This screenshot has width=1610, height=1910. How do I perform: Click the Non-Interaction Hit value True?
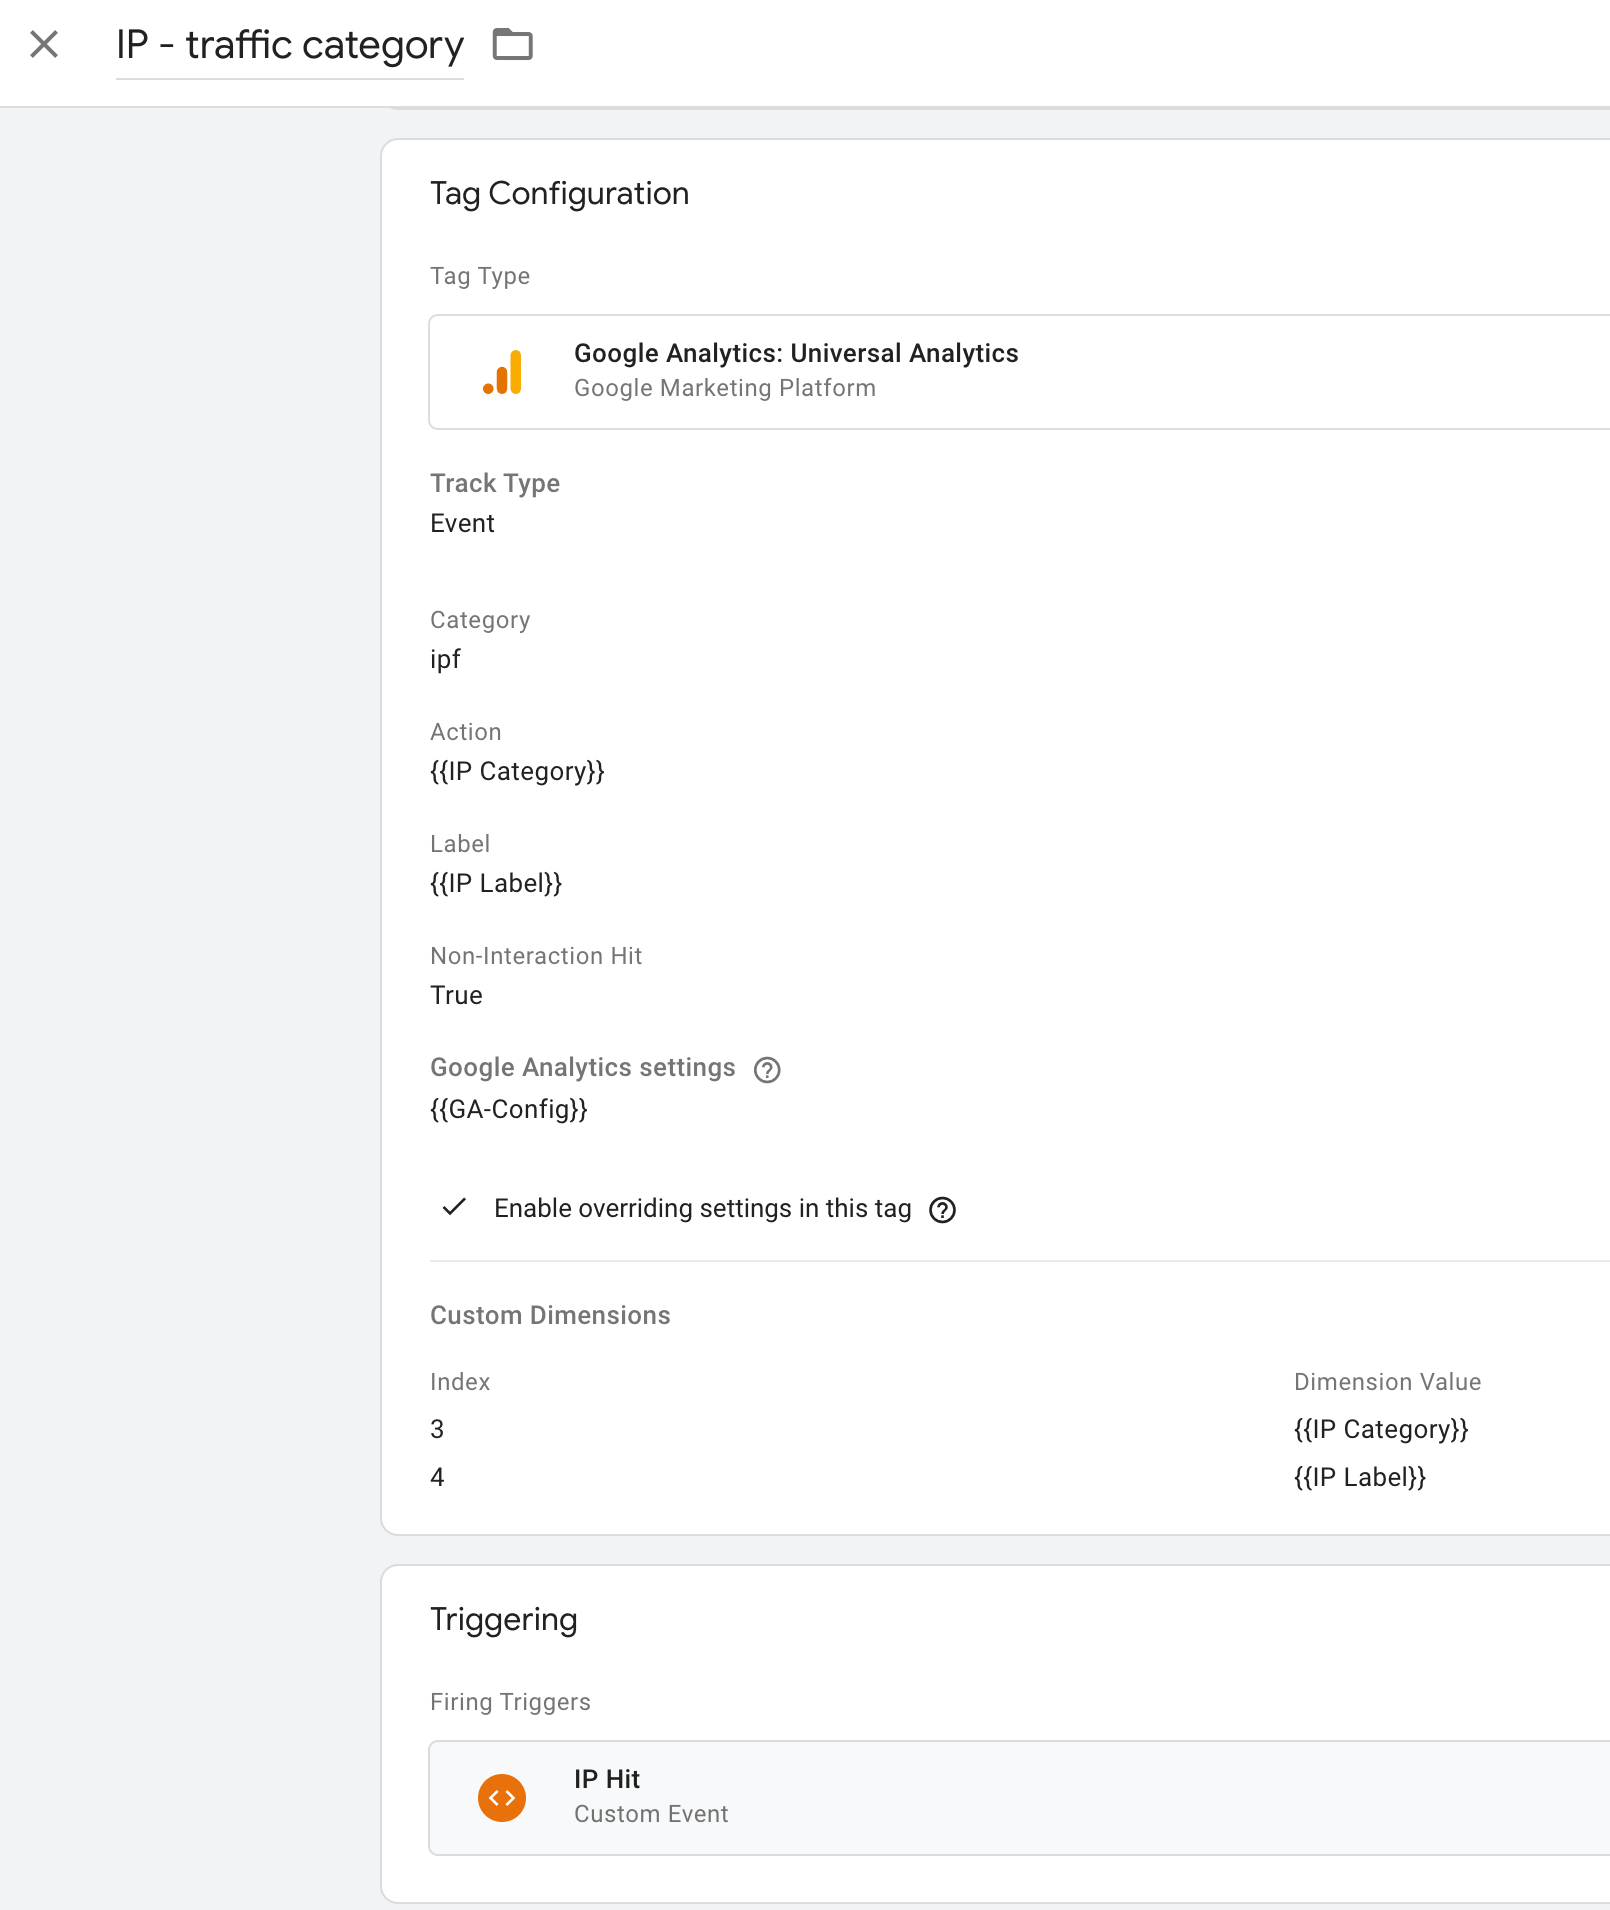point(456,996)
